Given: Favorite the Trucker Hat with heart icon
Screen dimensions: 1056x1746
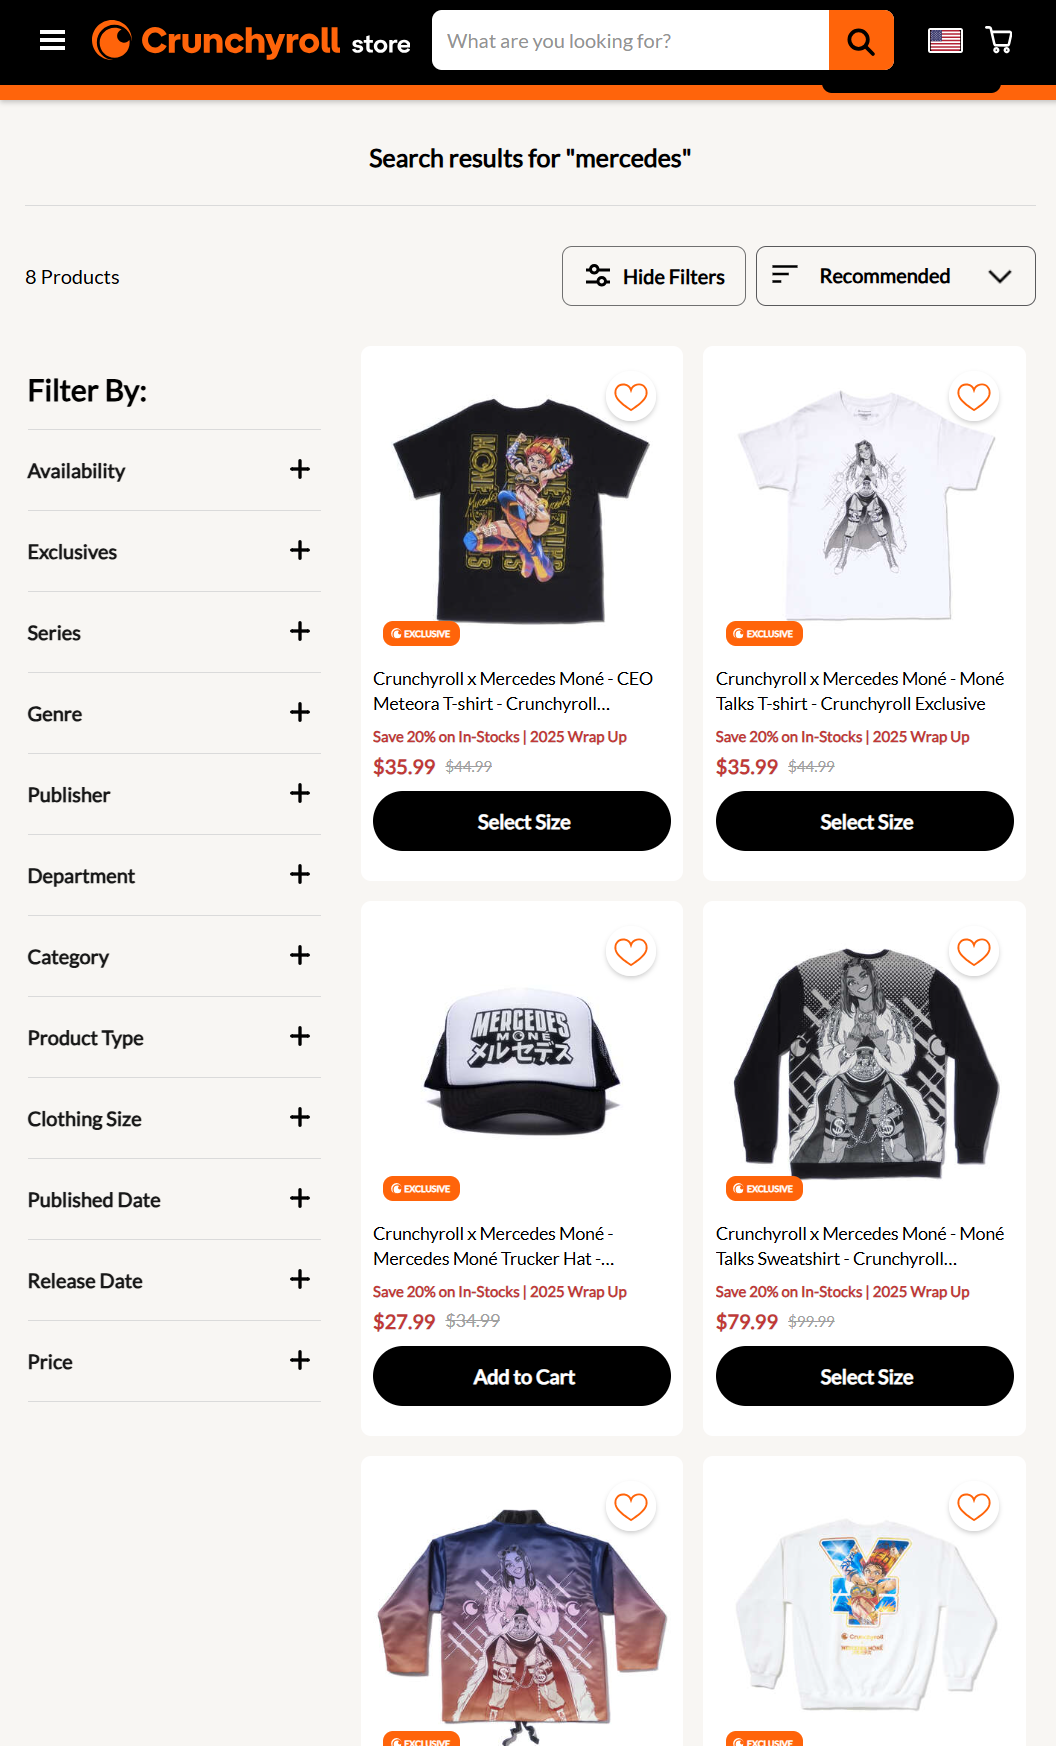Looking at the screenshot, I should click(x=631, y=952).
